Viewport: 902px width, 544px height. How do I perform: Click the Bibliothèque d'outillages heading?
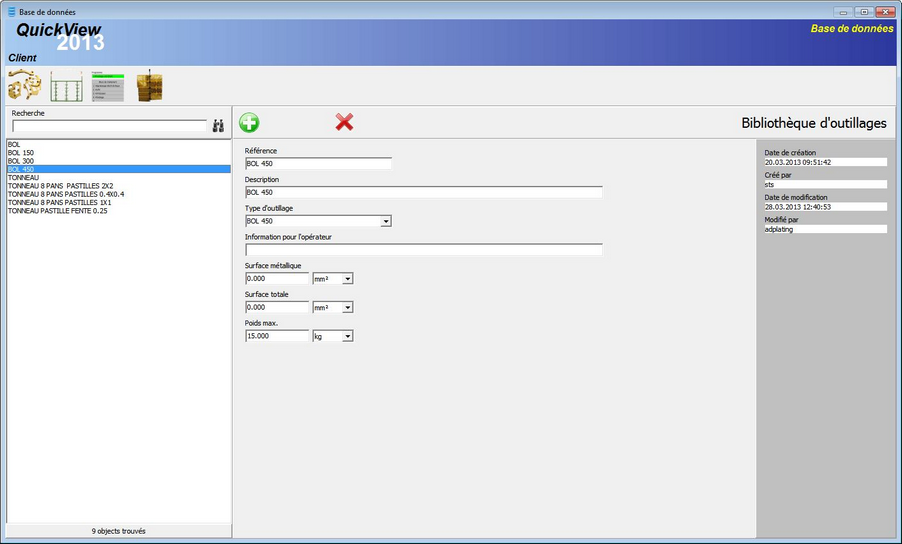[813, 123]
